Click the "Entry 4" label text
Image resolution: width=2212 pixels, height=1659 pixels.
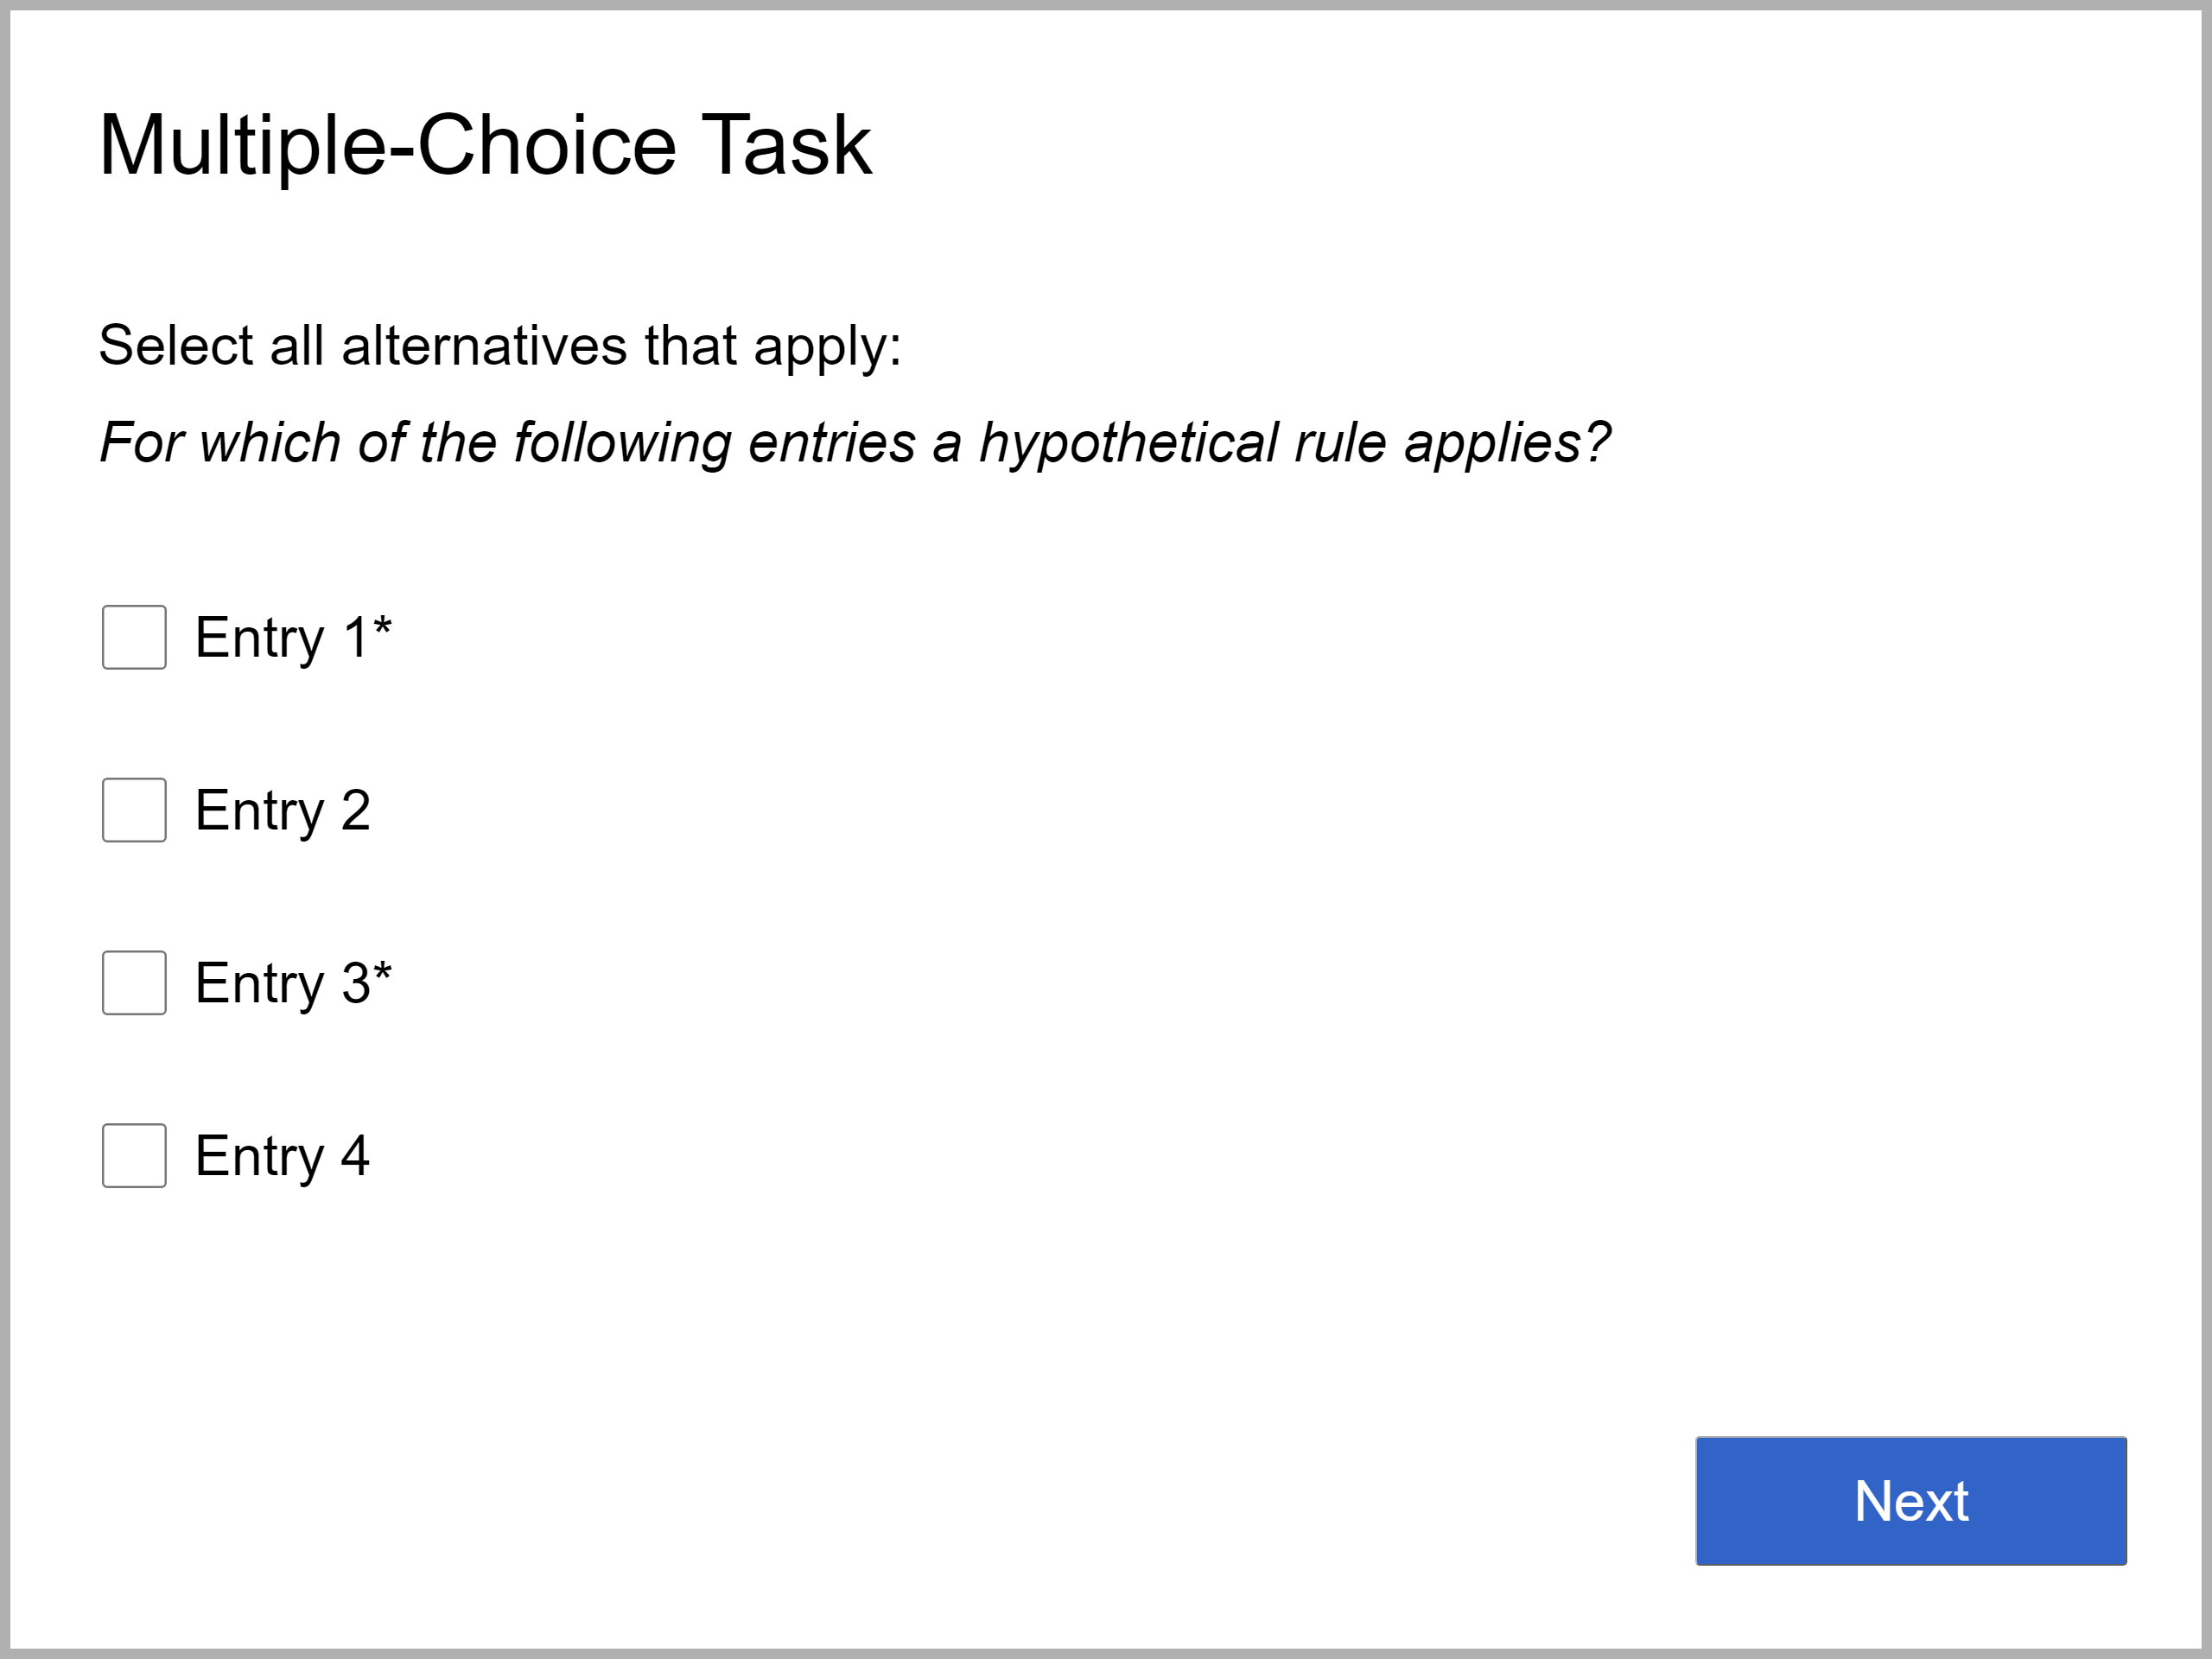point(282,1157)
